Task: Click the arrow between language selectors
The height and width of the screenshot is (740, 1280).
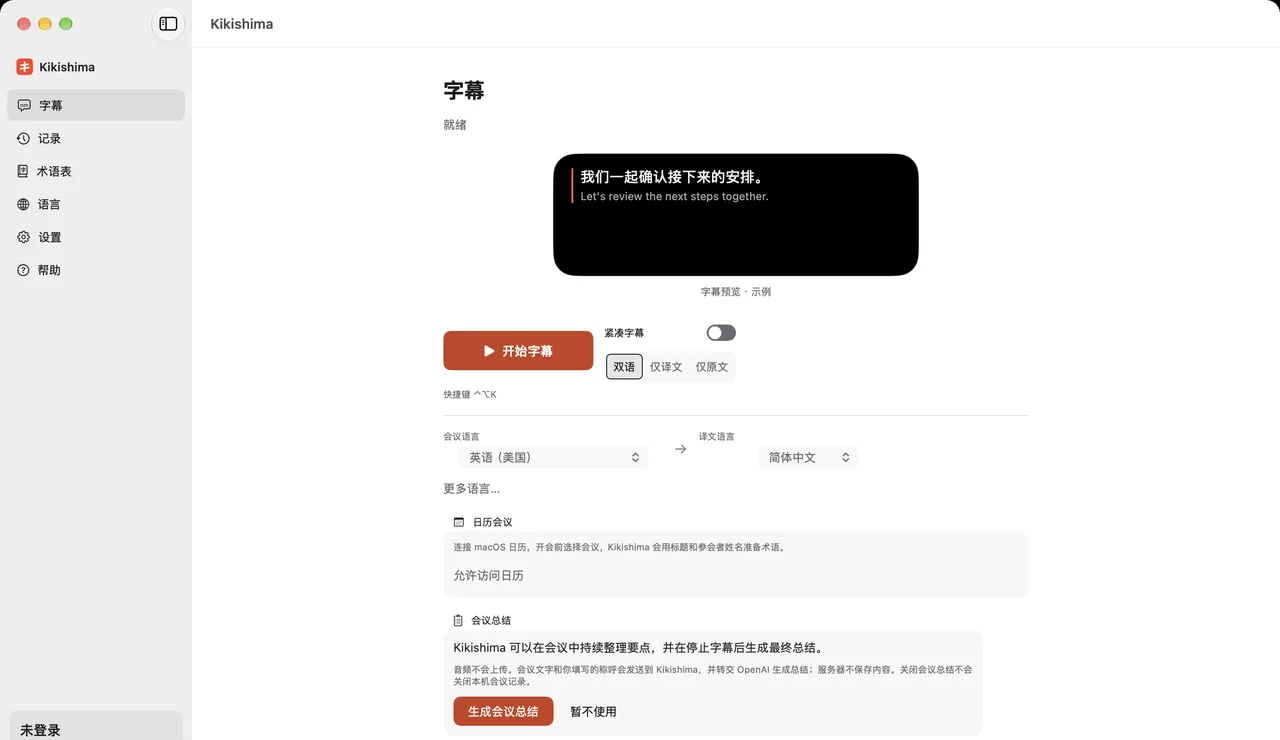Action: 681,449
